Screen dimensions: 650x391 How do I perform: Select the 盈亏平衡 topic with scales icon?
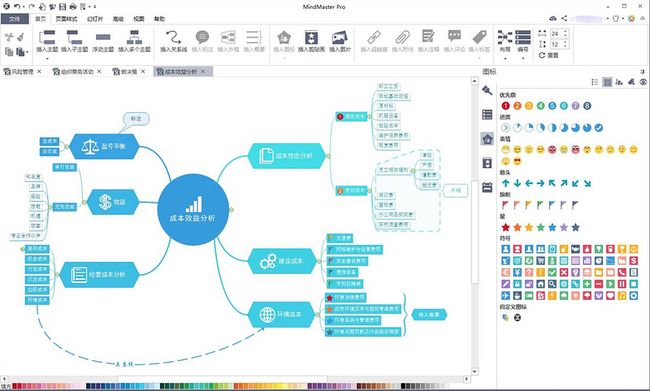pos(104,146)
